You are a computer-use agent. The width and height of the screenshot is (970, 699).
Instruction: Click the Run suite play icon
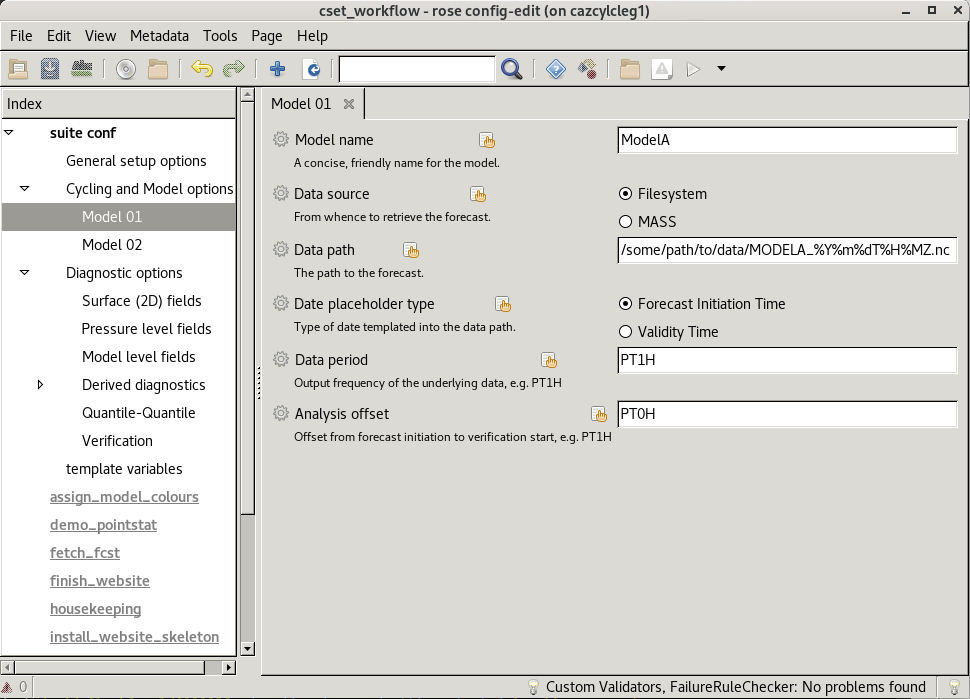[693, 69]
